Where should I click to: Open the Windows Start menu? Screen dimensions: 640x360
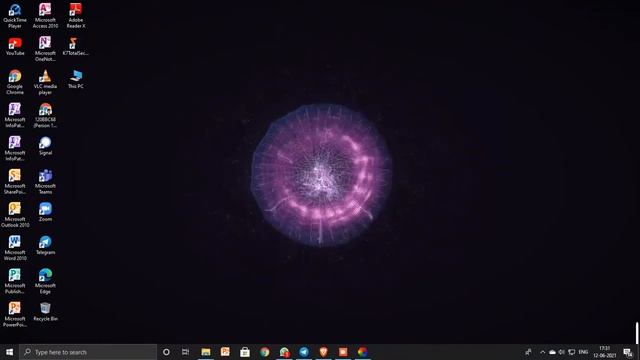(x=9, y=352)
